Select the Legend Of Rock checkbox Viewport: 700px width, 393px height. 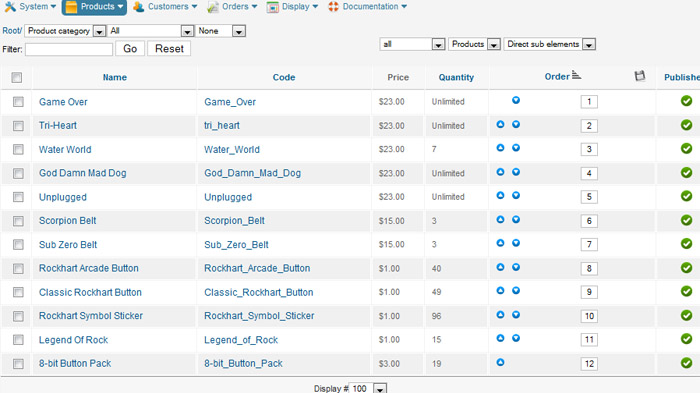pos(18,340)
